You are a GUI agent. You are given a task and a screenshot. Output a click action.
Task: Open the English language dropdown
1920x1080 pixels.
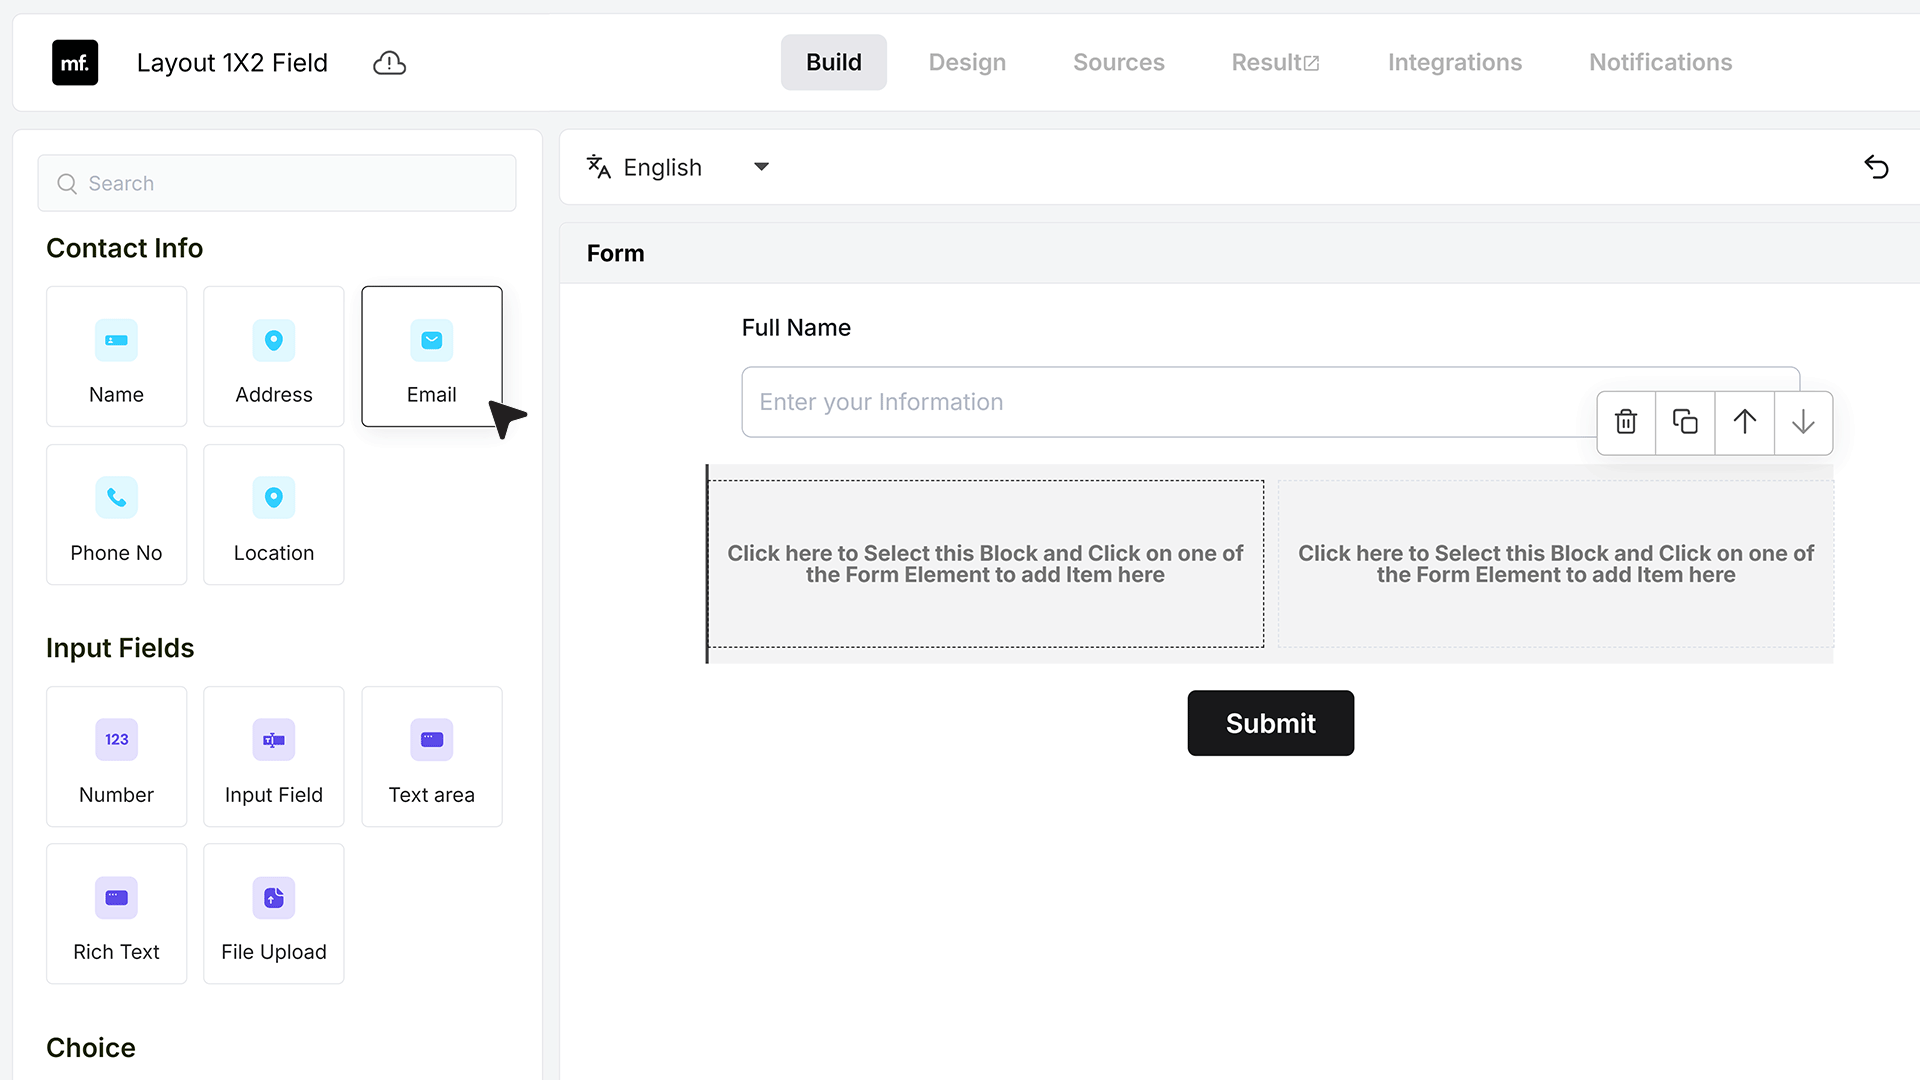tap(678, 167)
